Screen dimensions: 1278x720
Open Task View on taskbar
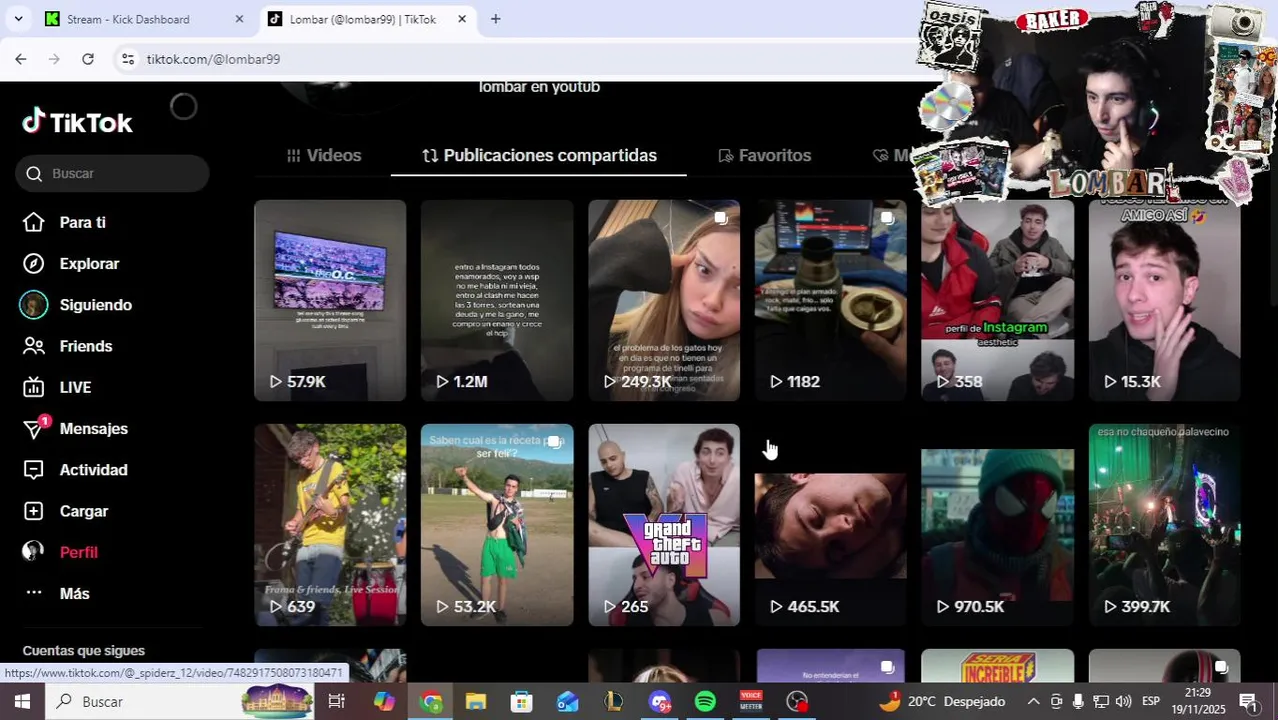[x=337, y=701]
